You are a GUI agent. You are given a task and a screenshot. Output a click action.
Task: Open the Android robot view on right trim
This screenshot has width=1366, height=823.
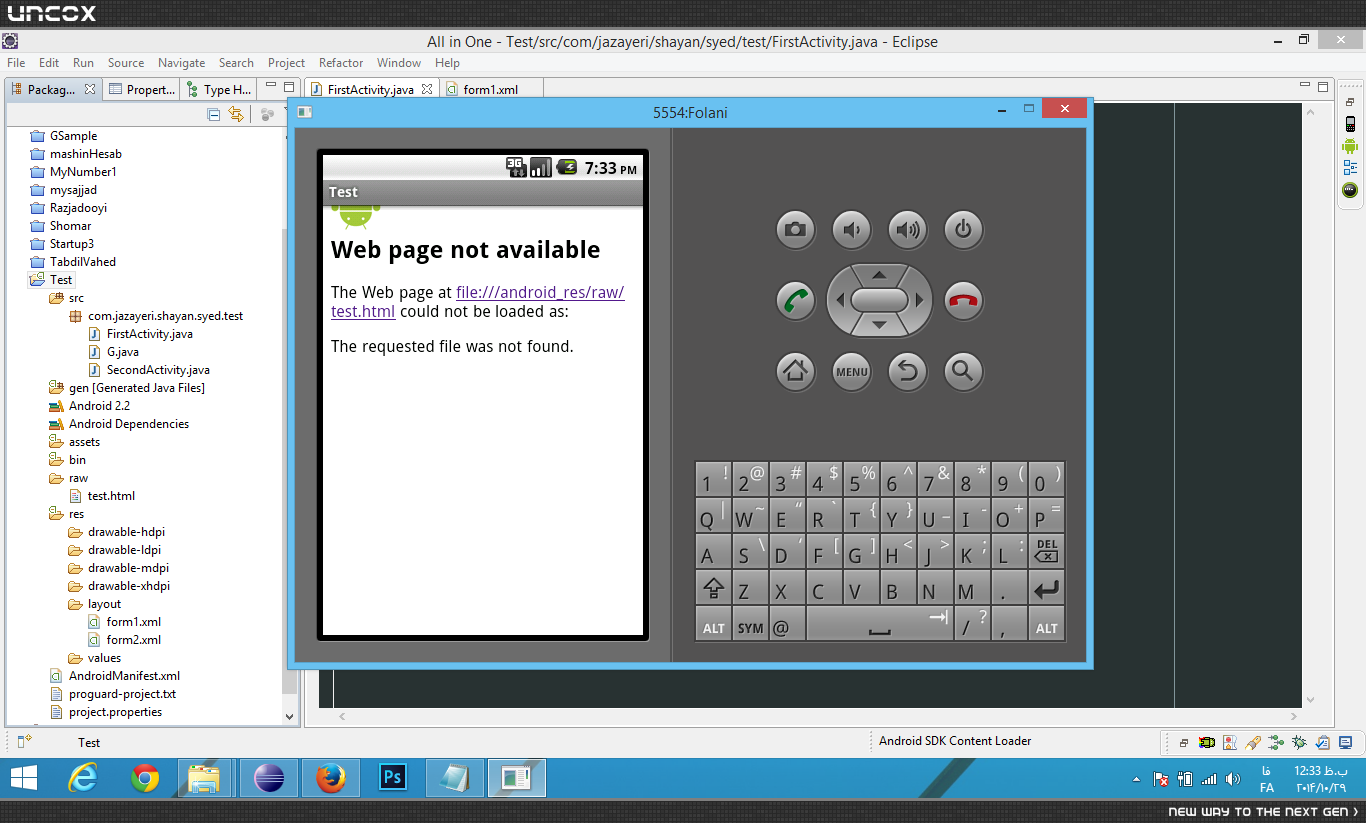(1350, 146)
